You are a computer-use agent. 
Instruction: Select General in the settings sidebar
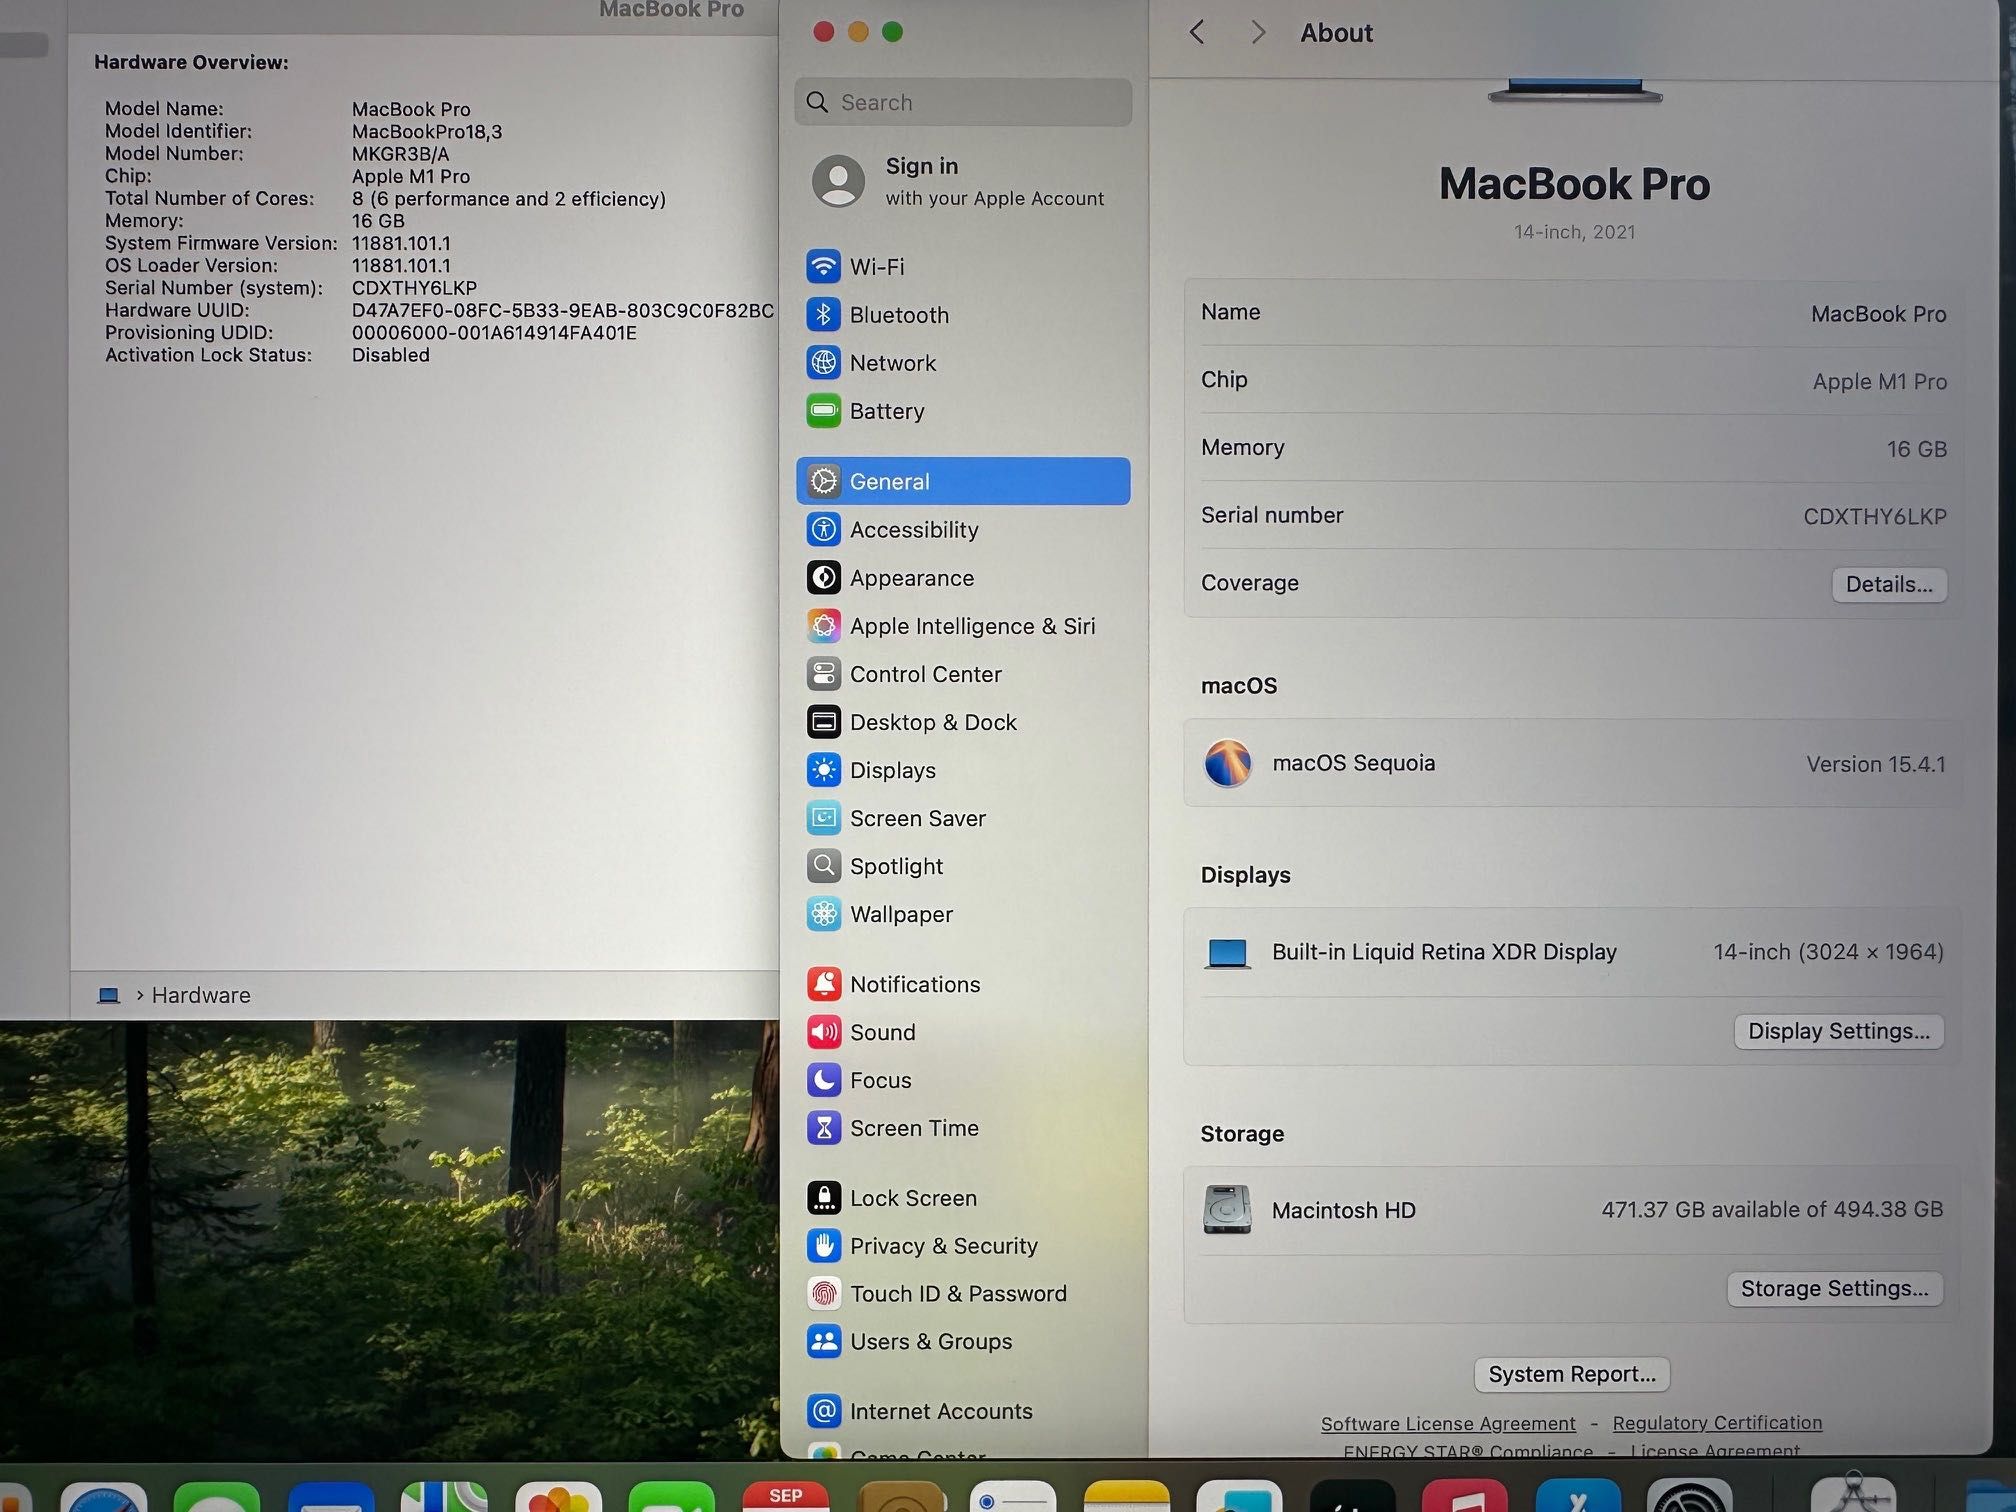pos(963,481)
